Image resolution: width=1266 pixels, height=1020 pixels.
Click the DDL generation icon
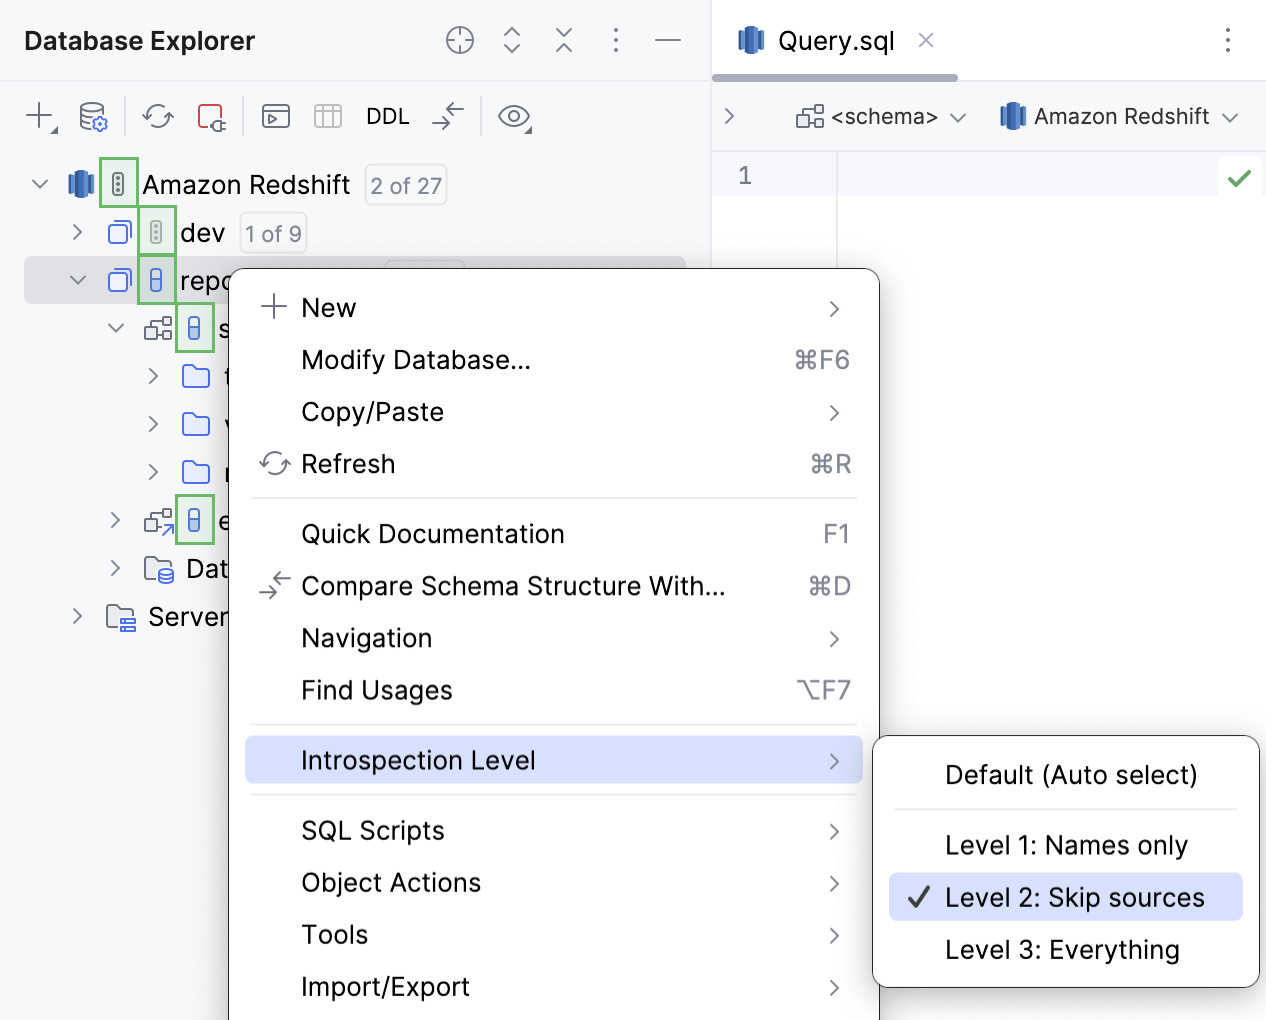pos(387,117)
